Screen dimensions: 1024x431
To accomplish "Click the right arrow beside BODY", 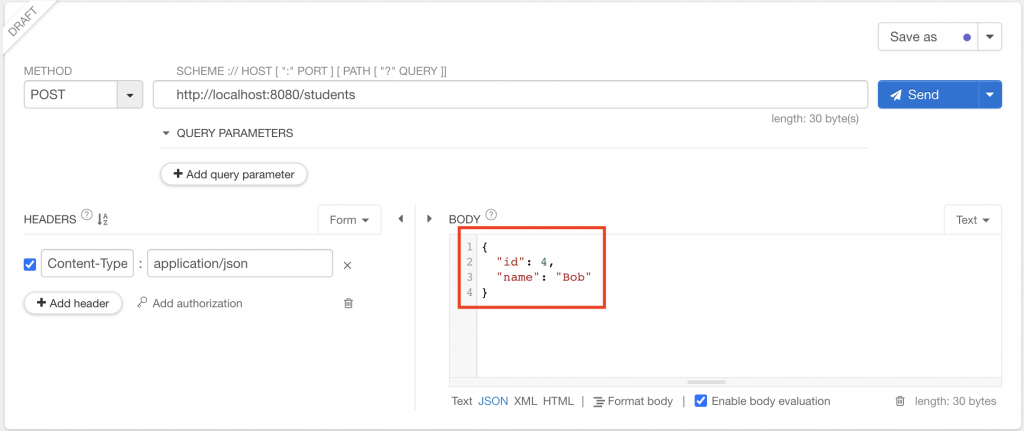I will (x=430, y=219).
